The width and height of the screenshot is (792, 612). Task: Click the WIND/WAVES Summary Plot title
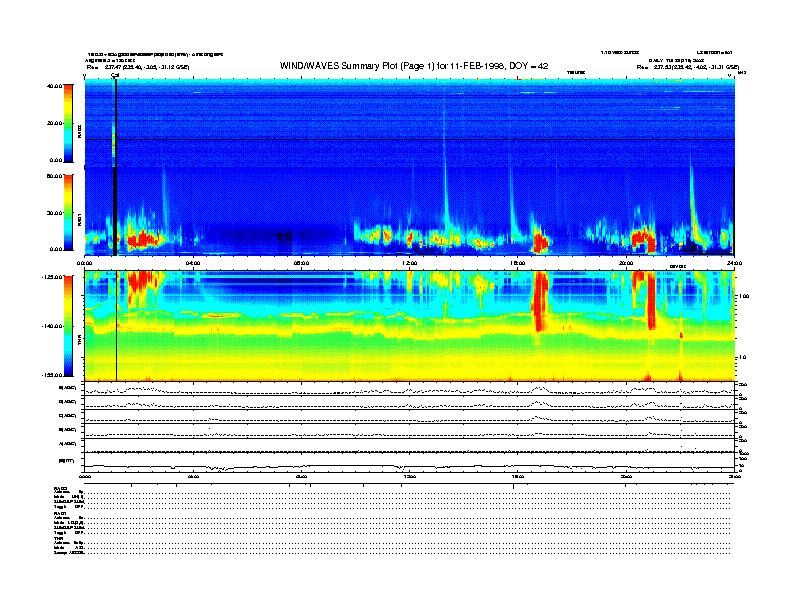tap(414, 66)
